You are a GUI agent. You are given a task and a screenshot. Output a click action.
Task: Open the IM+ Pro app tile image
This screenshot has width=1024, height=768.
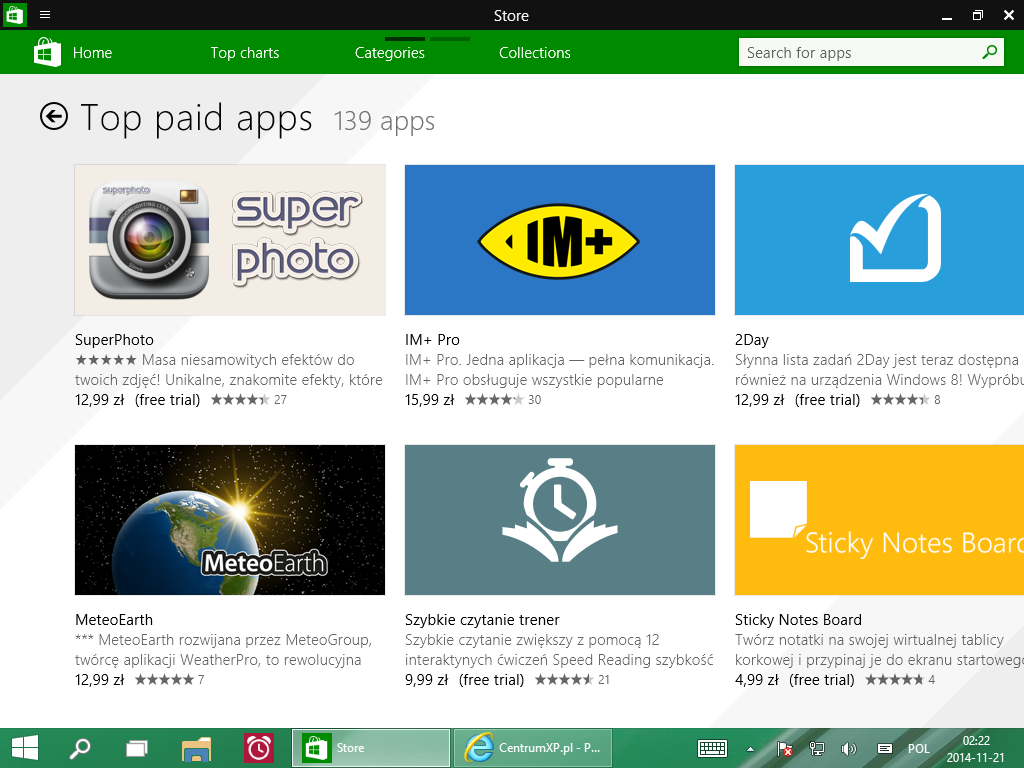point(560,240)
